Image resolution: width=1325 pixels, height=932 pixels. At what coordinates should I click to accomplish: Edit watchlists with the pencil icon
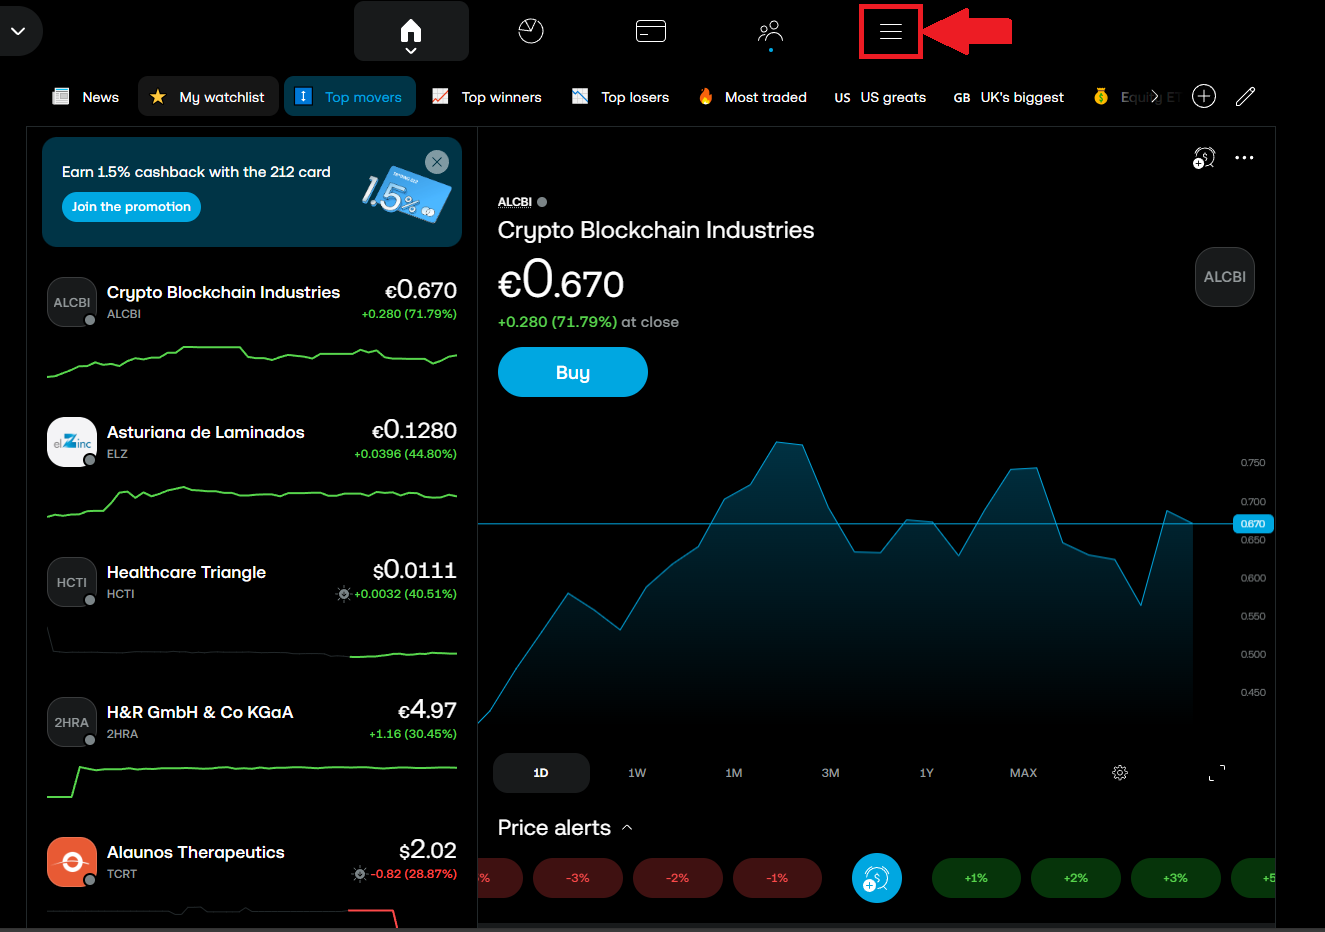tap(1245, 97)
